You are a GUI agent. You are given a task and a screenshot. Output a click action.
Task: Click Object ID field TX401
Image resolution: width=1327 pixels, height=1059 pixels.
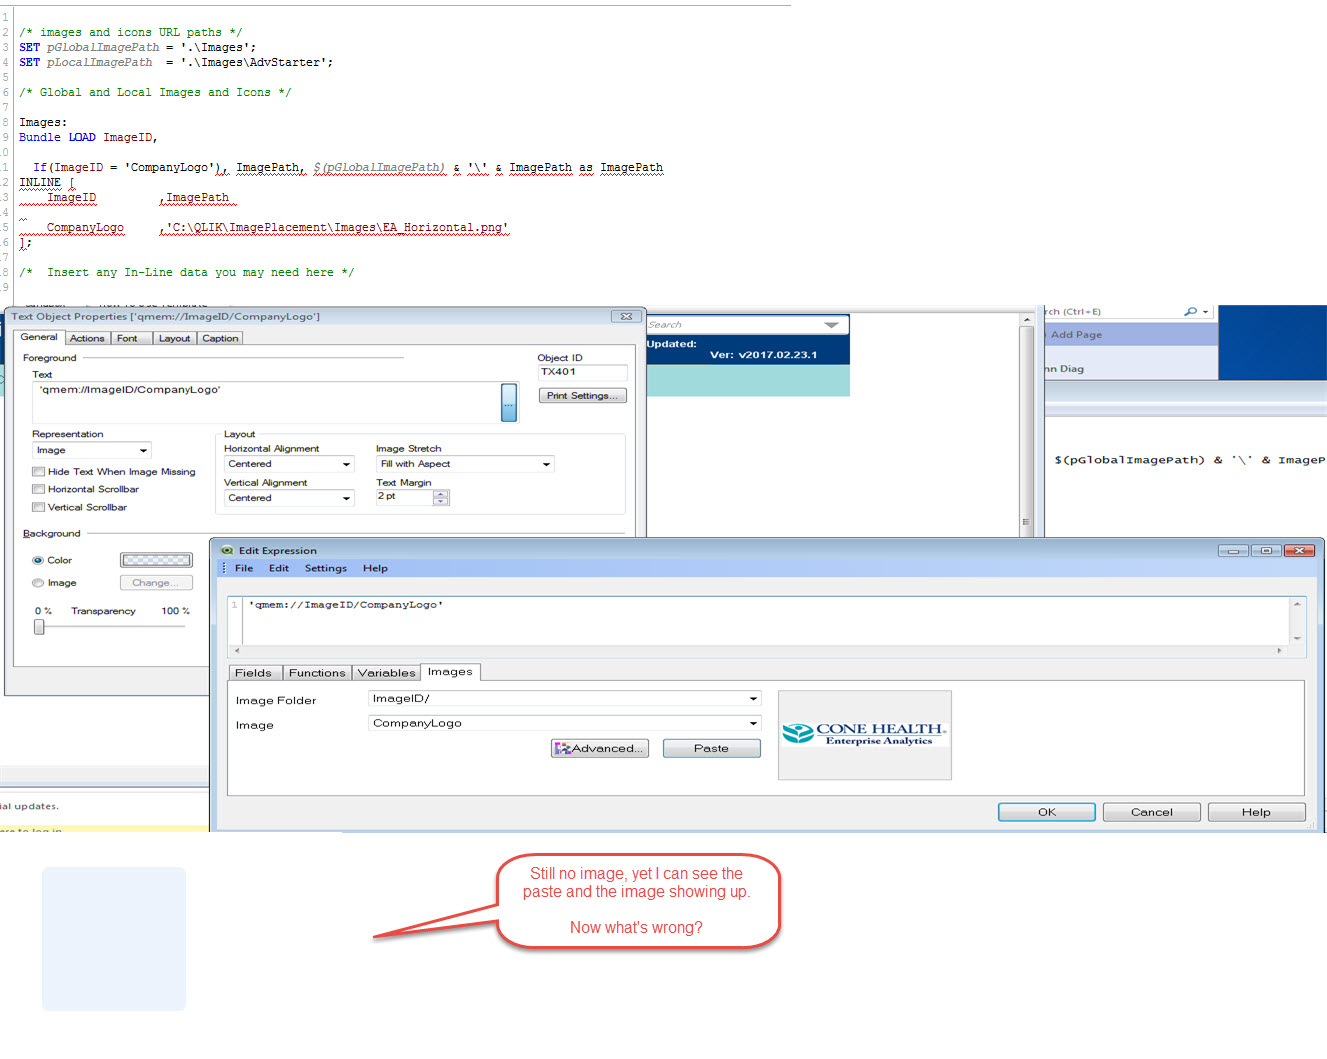tap(582, 372)
